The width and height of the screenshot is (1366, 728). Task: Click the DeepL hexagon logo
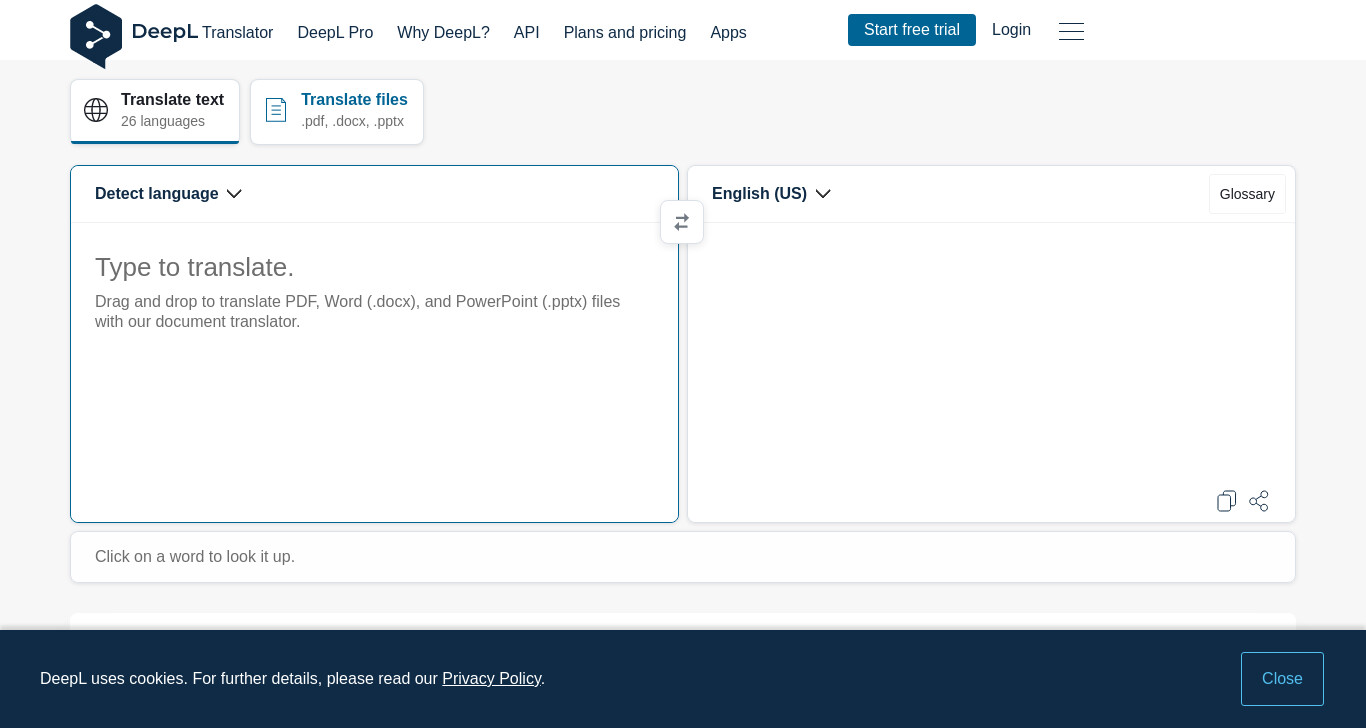96,36
